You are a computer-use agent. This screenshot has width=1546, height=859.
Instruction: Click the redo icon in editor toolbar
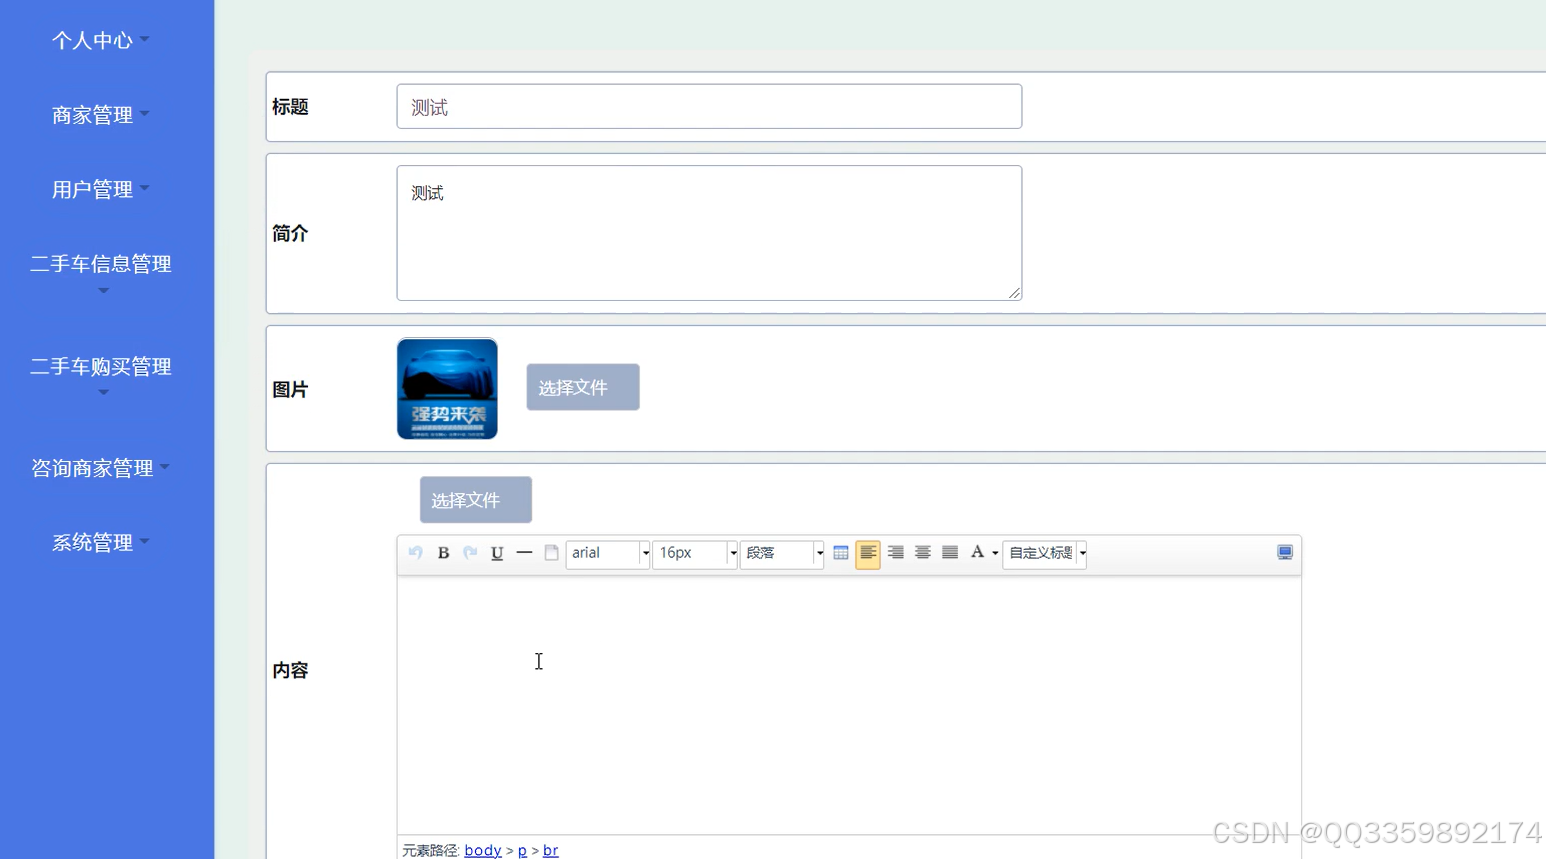pyautogui.click(x=470, y=552)
